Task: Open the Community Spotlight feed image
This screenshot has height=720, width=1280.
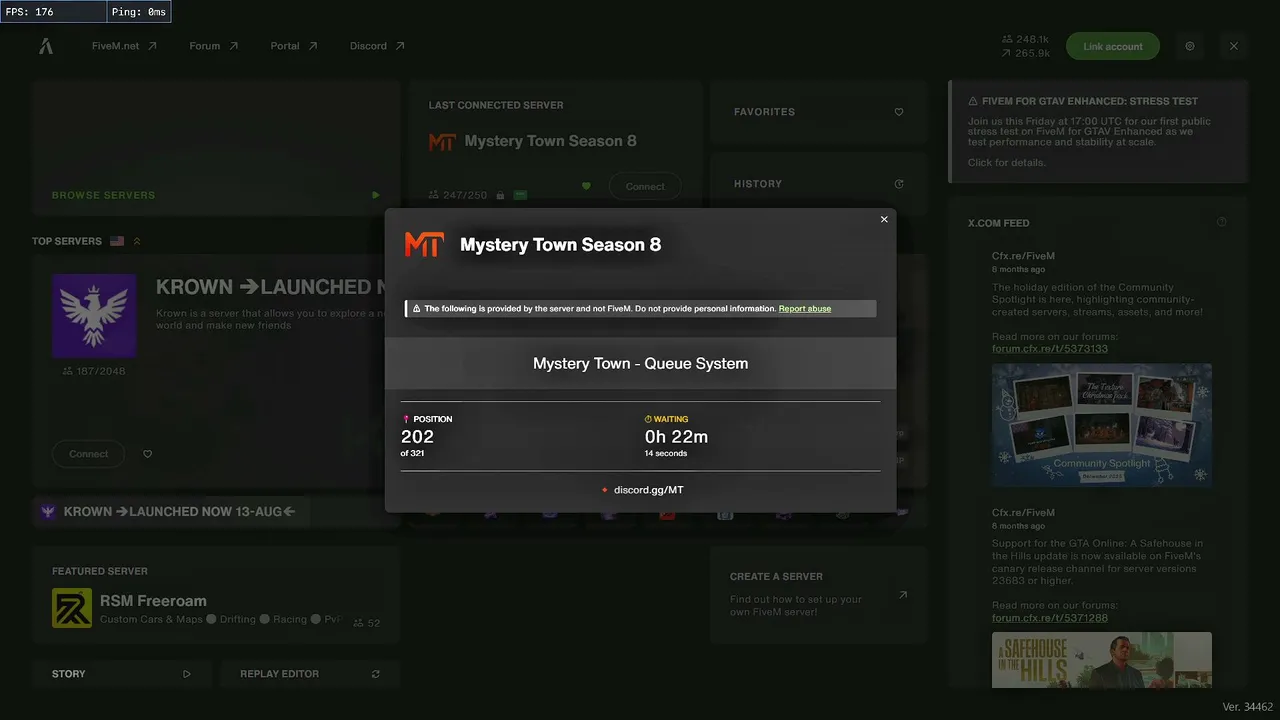Action: (1102, 425)
